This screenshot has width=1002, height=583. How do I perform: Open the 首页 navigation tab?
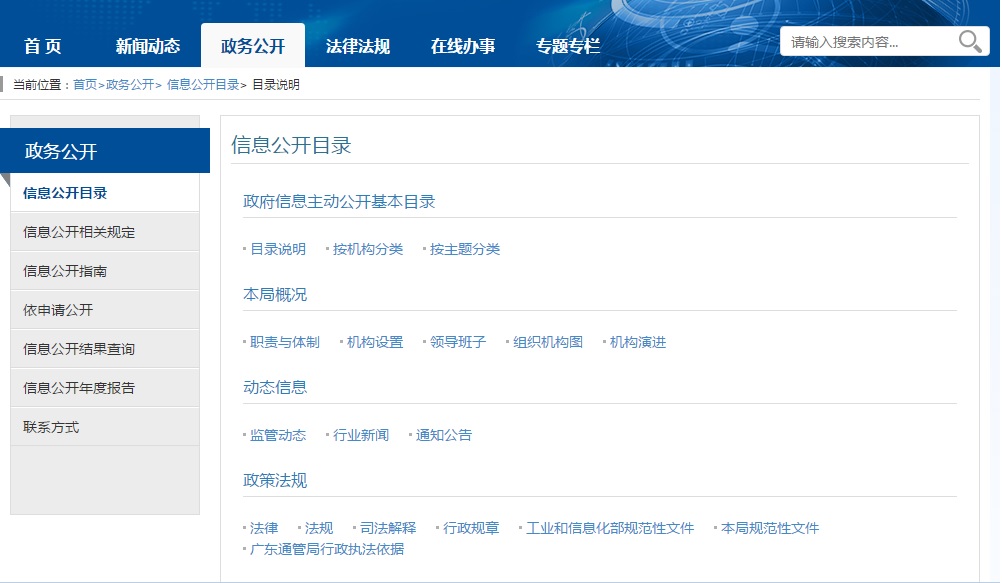(43, 46)
